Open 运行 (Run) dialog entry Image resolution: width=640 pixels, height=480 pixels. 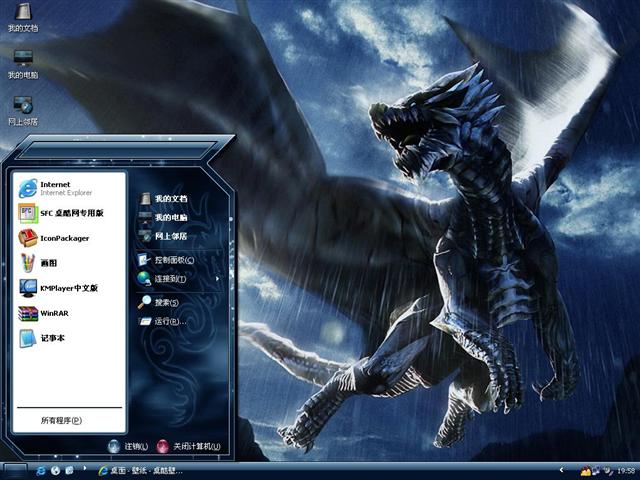tap(168, 321)
